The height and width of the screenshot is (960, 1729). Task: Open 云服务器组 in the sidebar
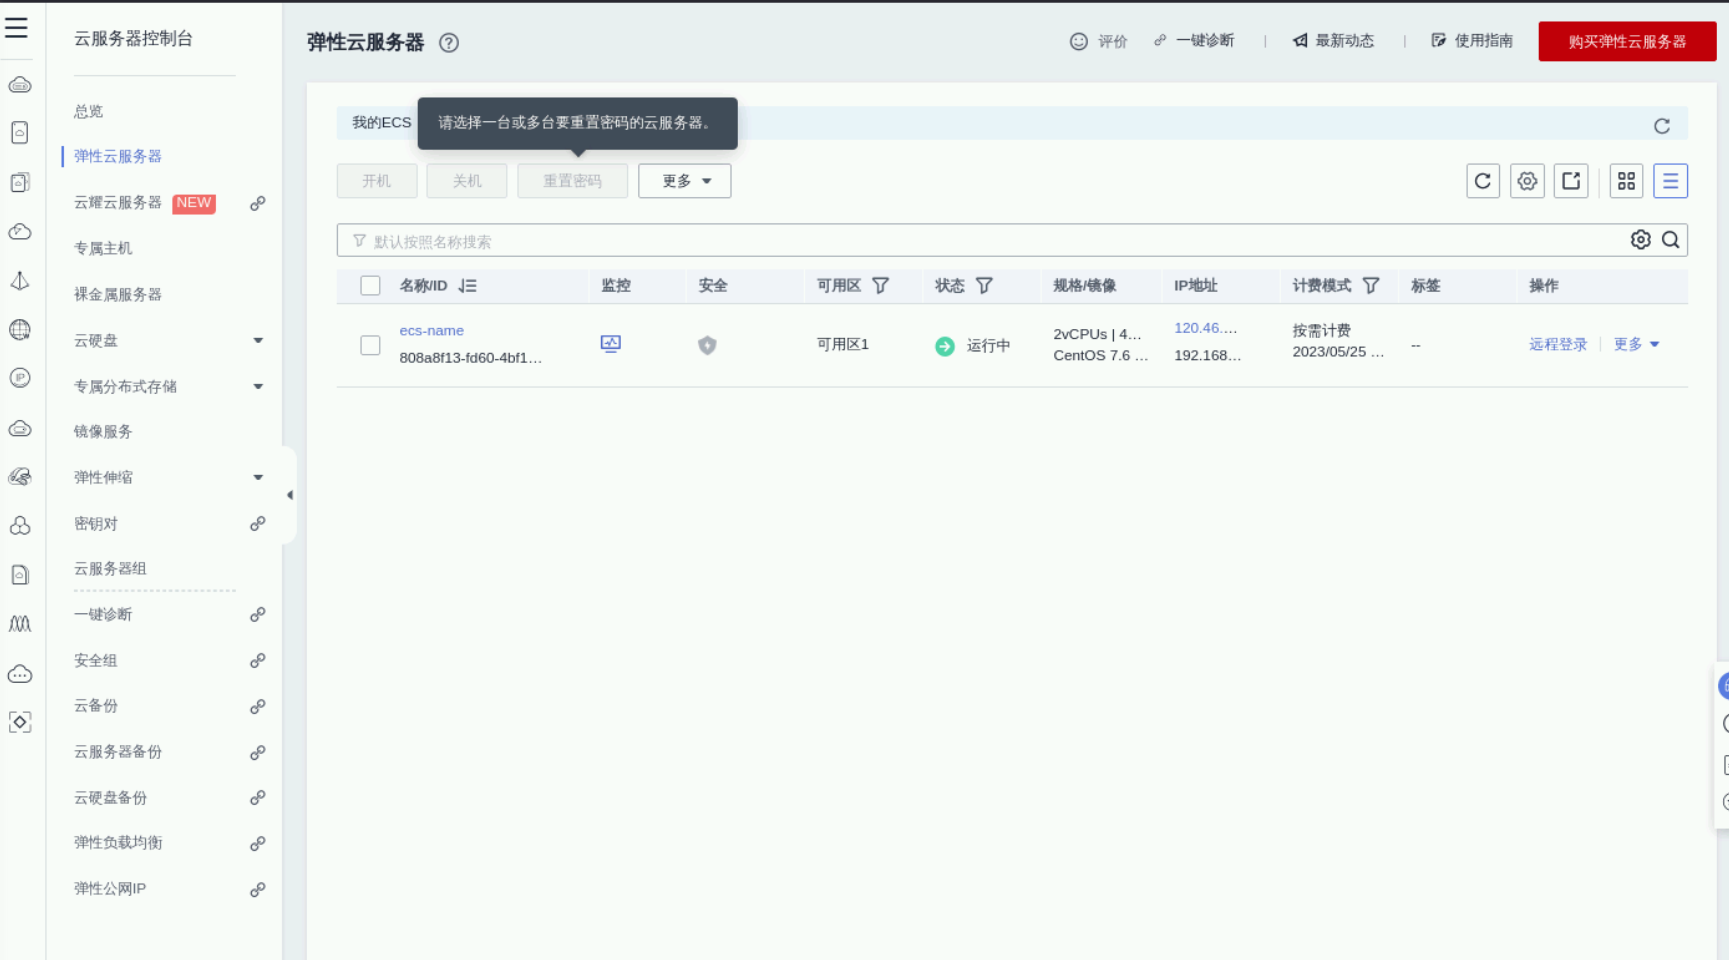[x=110, y=568]
